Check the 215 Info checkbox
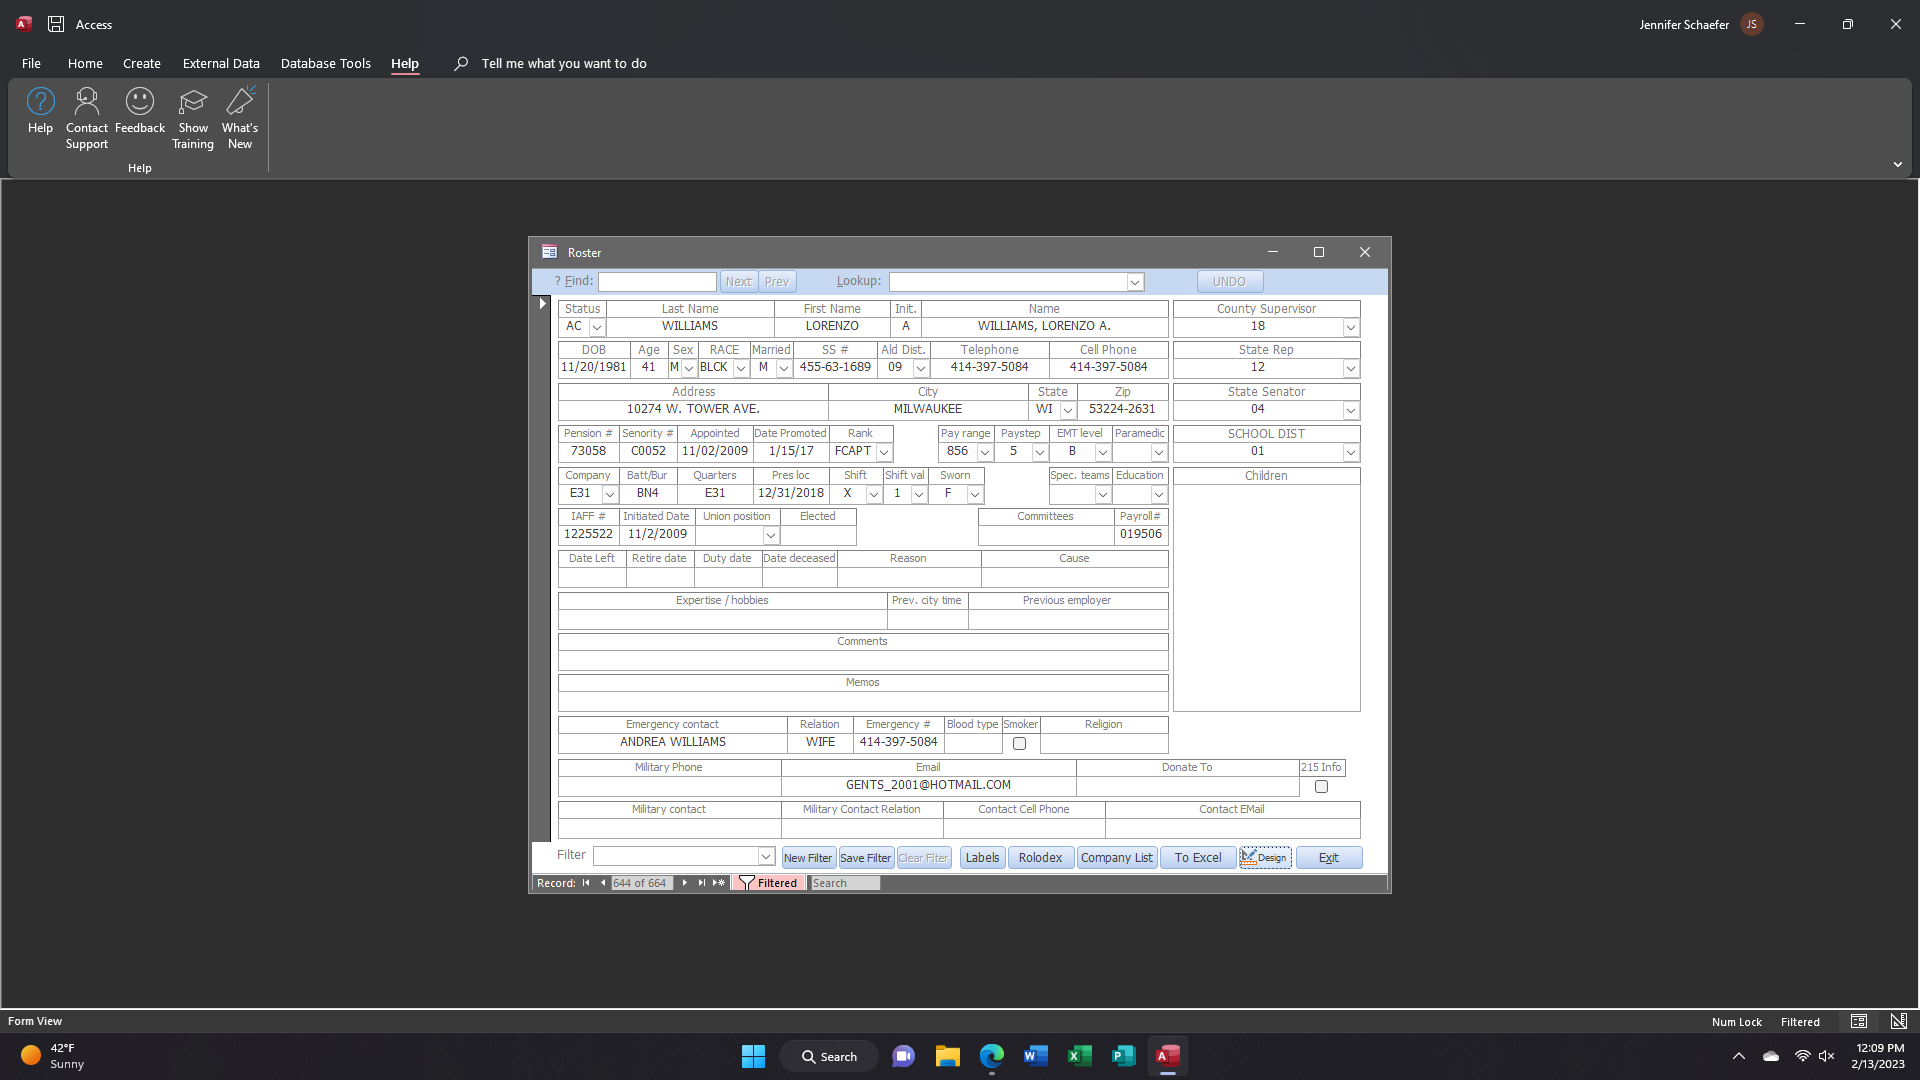1920x1080 pixels. (x=1321, y=786)
